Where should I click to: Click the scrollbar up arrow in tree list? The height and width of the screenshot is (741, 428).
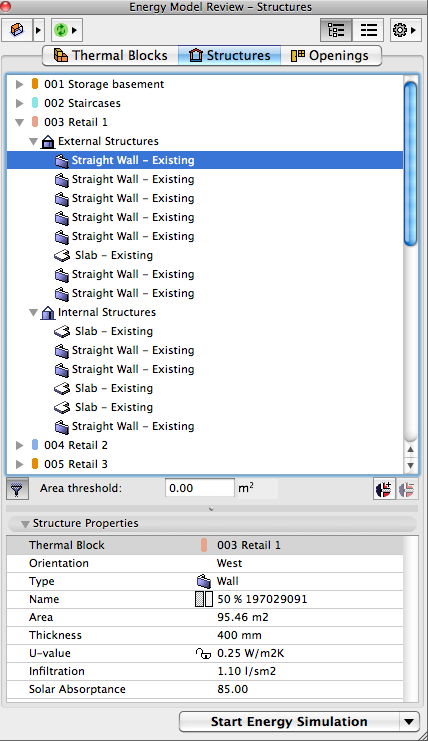pyautogui.click(x=411, y=449)
